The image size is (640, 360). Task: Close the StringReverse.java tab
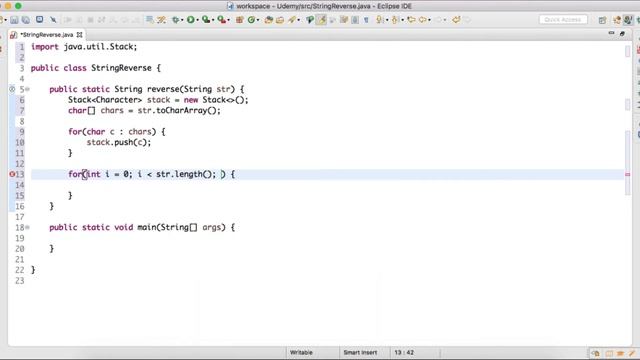point(80,35)
